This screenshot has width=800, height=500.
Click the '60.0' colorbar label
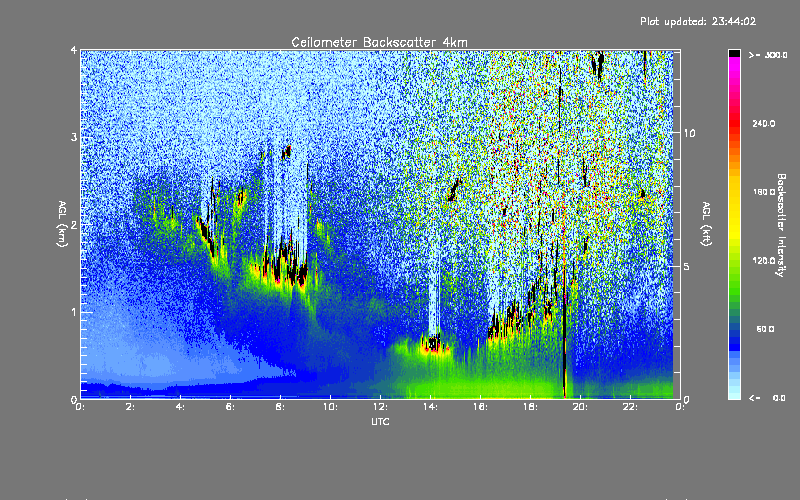765,329
